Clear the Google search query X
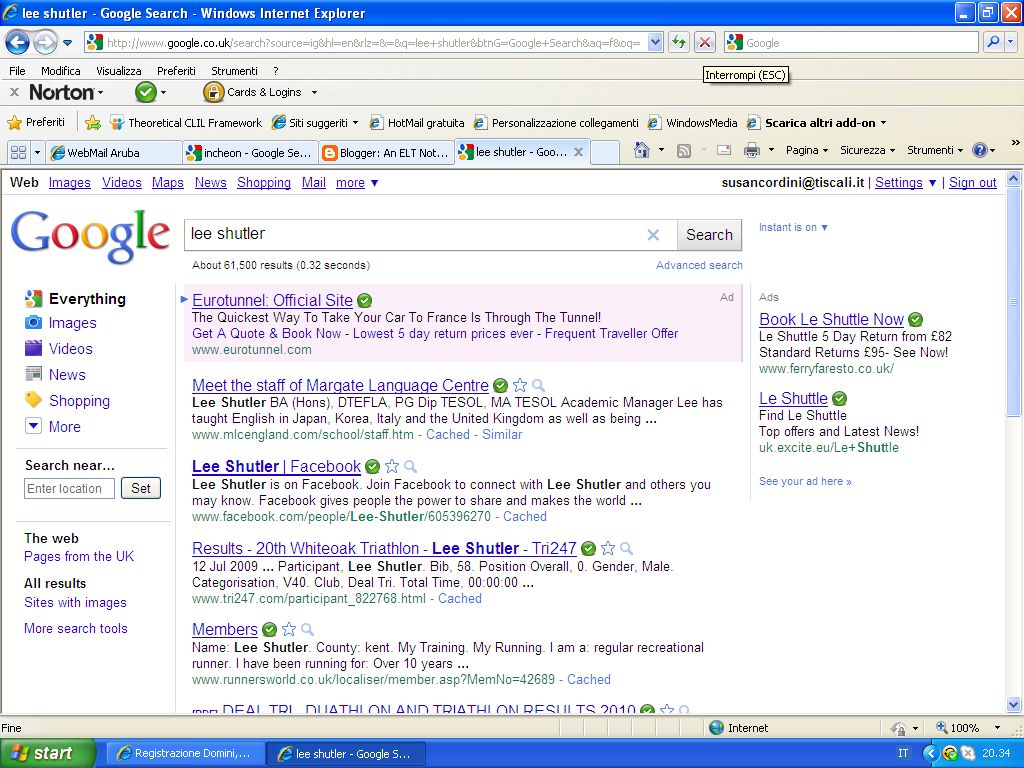This screenshot has width=1024, height=768. point(653,234)
